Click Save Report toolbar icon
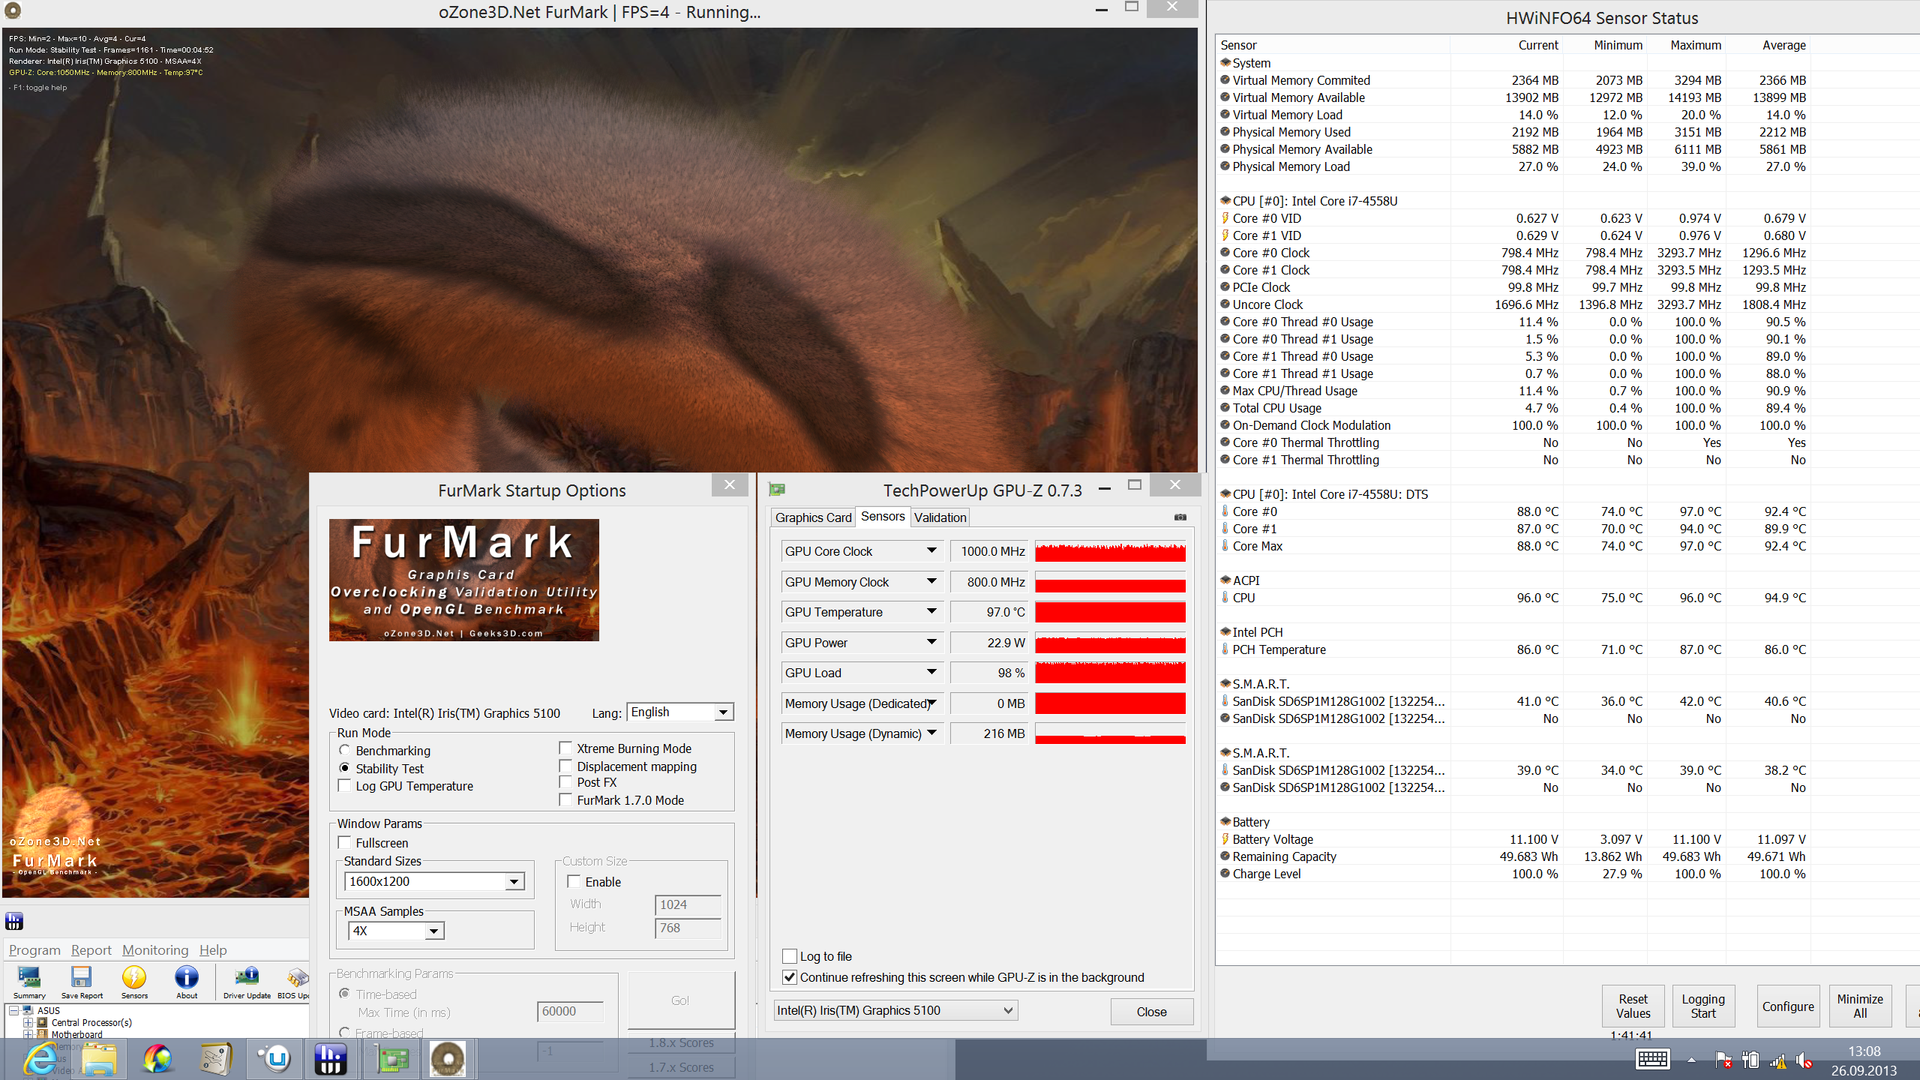This screenshot has height=1080, width=1920. (82, 982)
